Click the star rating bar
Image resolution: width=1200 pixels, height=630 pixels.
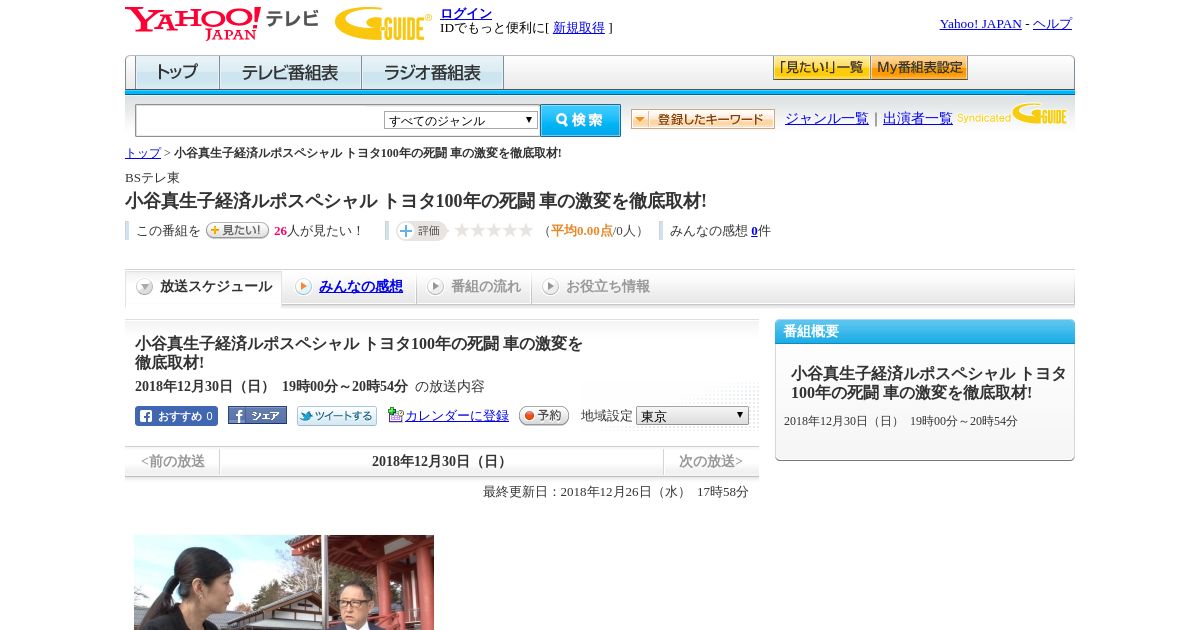pyautogui.click(x=494, y=231)
